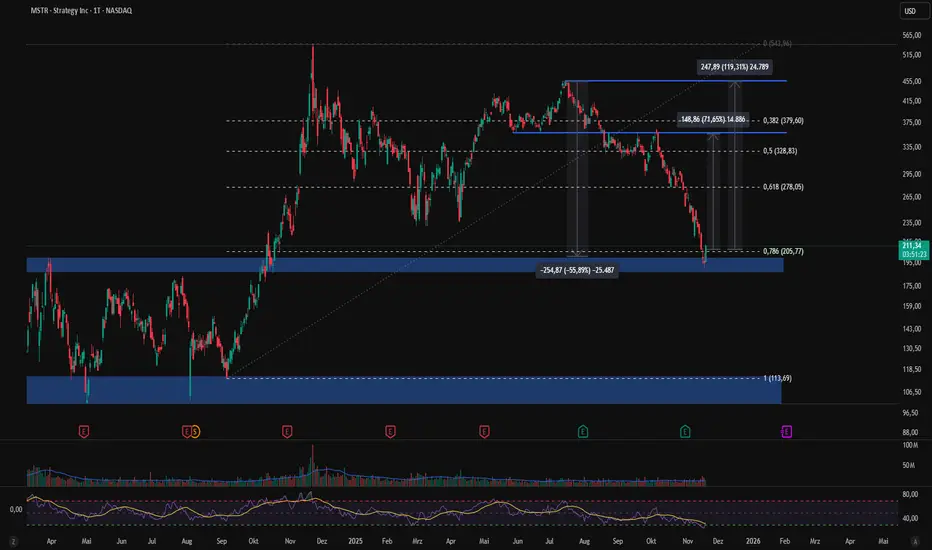Image resolution: width=932 pixels, height=550 pixels.
Task: Click the 106,50 price axis label
Action: coord(911,392)
